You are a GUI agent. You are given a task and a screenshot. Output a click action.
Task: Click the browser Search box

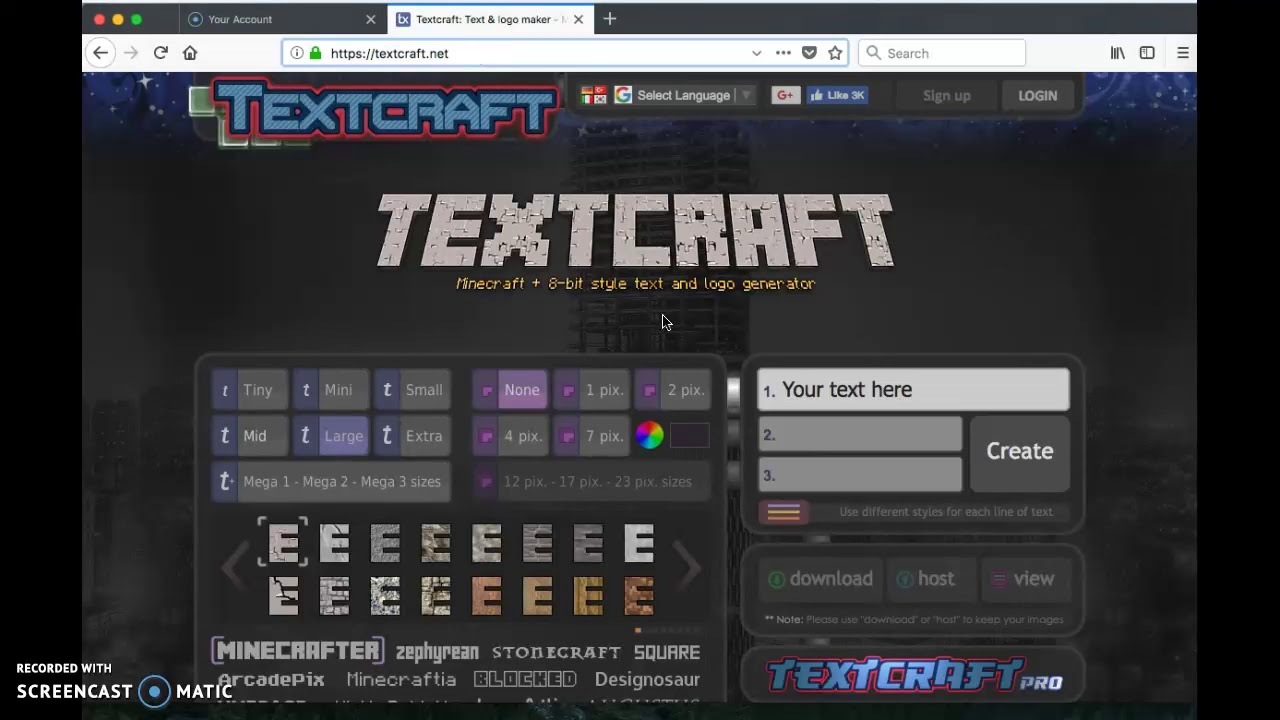click(x=942, y=53)
